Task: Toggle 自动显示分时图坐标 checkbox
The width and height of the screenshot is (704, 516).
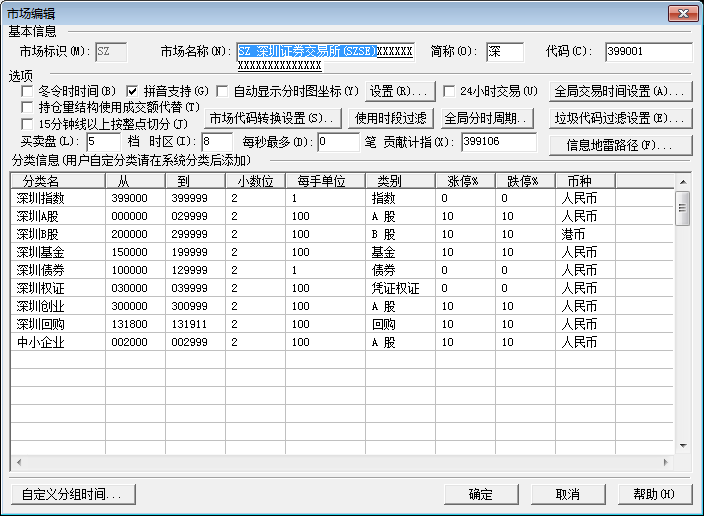Action: [222, 91]
